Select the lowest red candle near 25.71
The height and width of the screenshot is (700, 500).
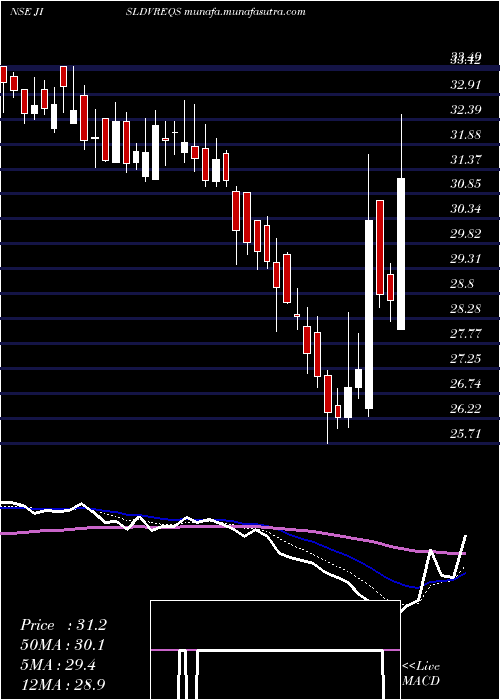328,394
